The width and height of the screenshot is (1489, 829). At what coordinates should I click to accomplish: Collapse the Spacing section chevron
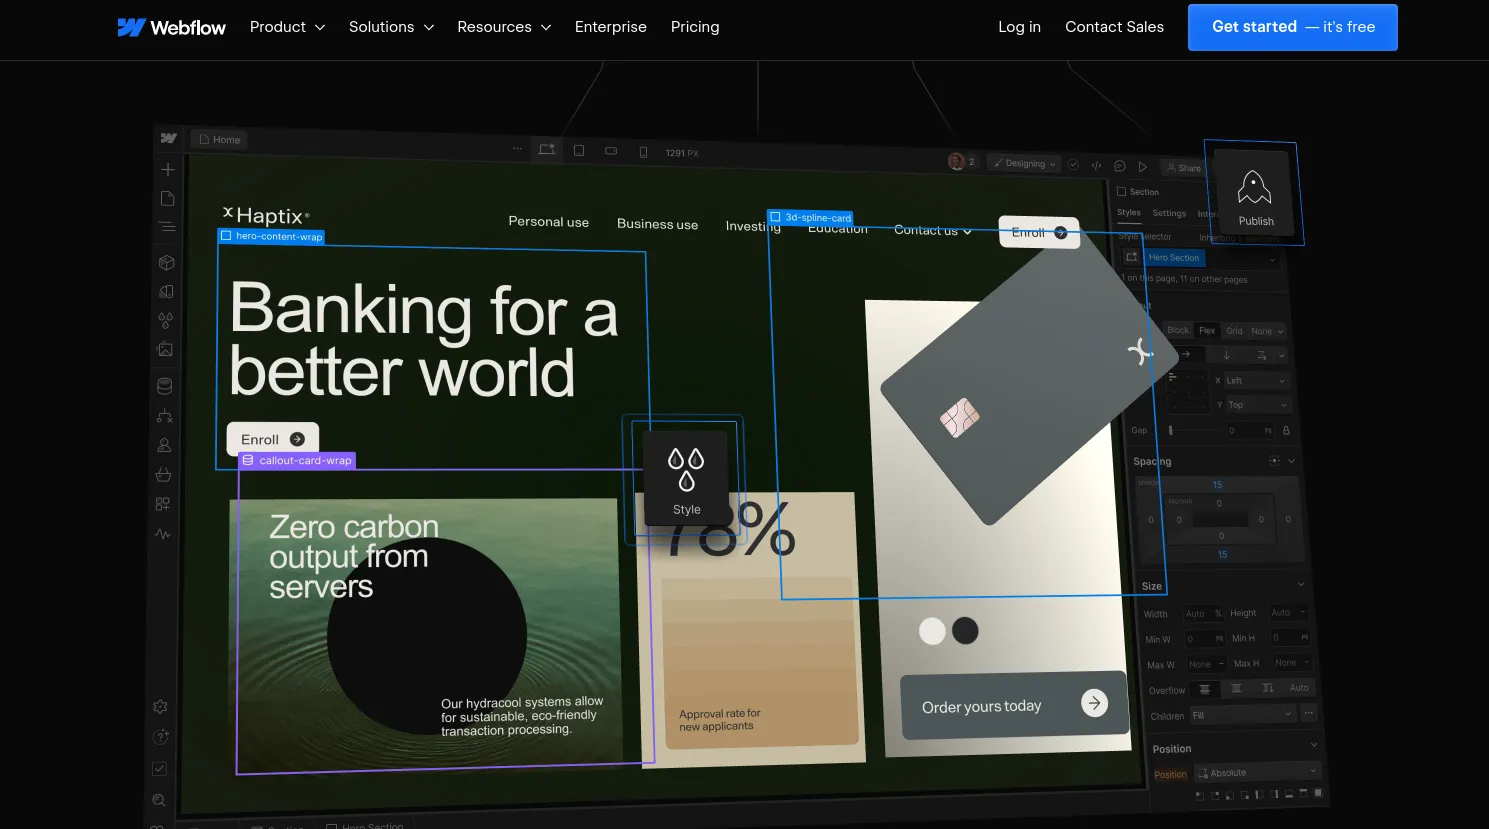(1291, 461)
